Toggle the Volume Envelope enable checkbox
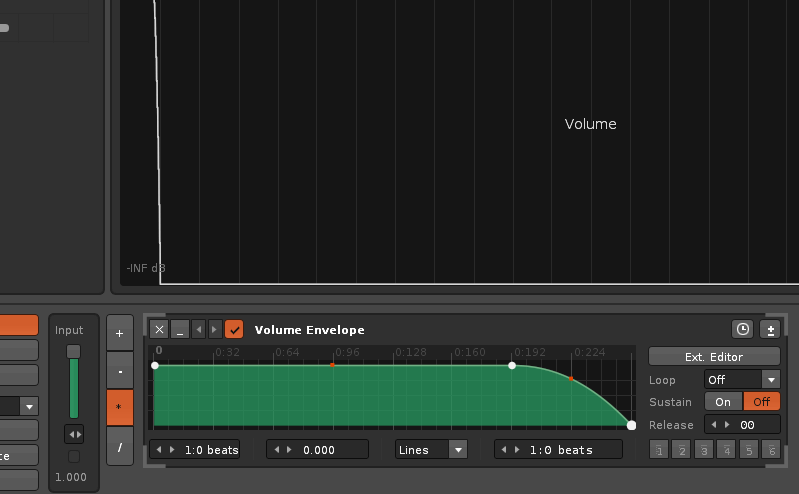Image resolution: width=799 pixels, height=494 pixels. coord(234,329)
